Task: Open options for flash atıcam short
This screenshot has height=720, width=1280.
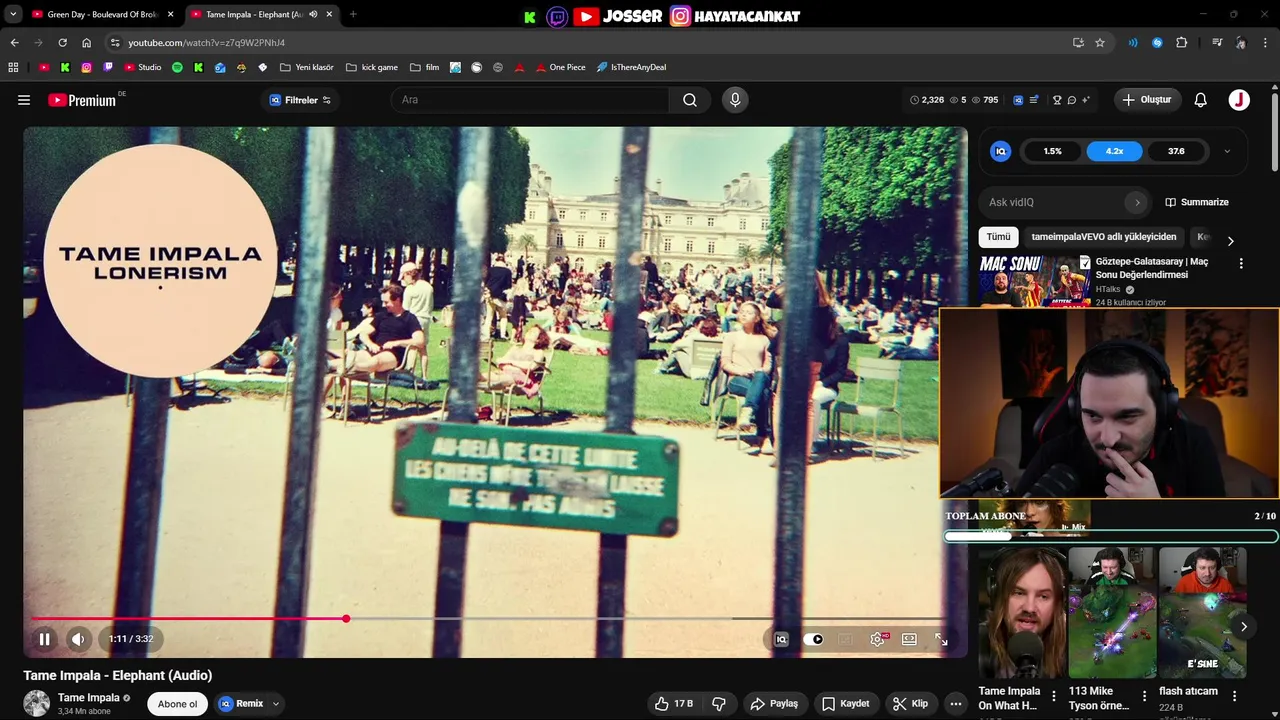Action: [1234, 696]
